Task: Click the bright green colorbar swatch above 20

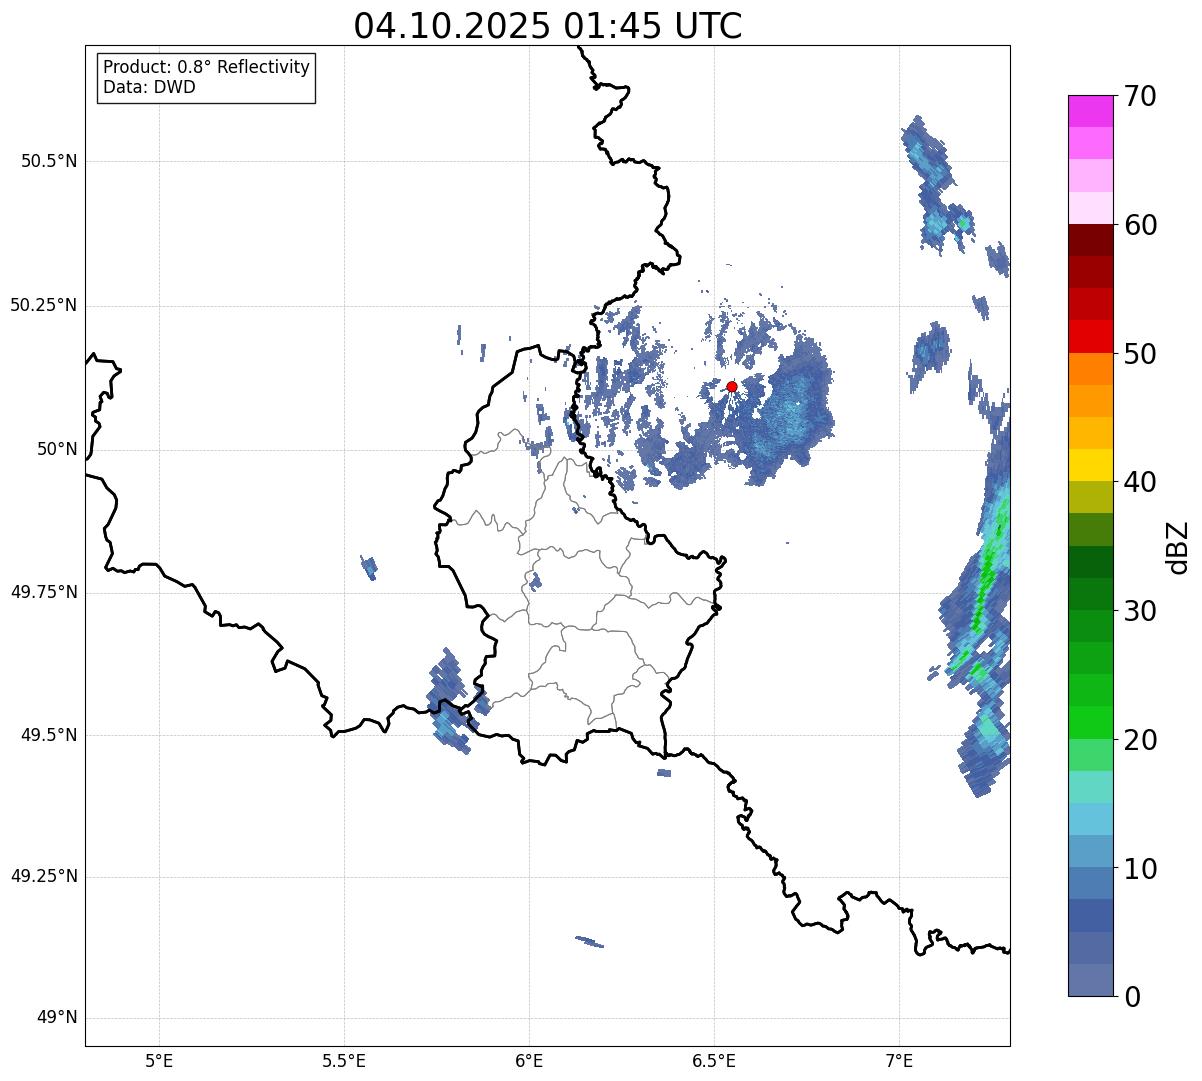Action: 1090,723
